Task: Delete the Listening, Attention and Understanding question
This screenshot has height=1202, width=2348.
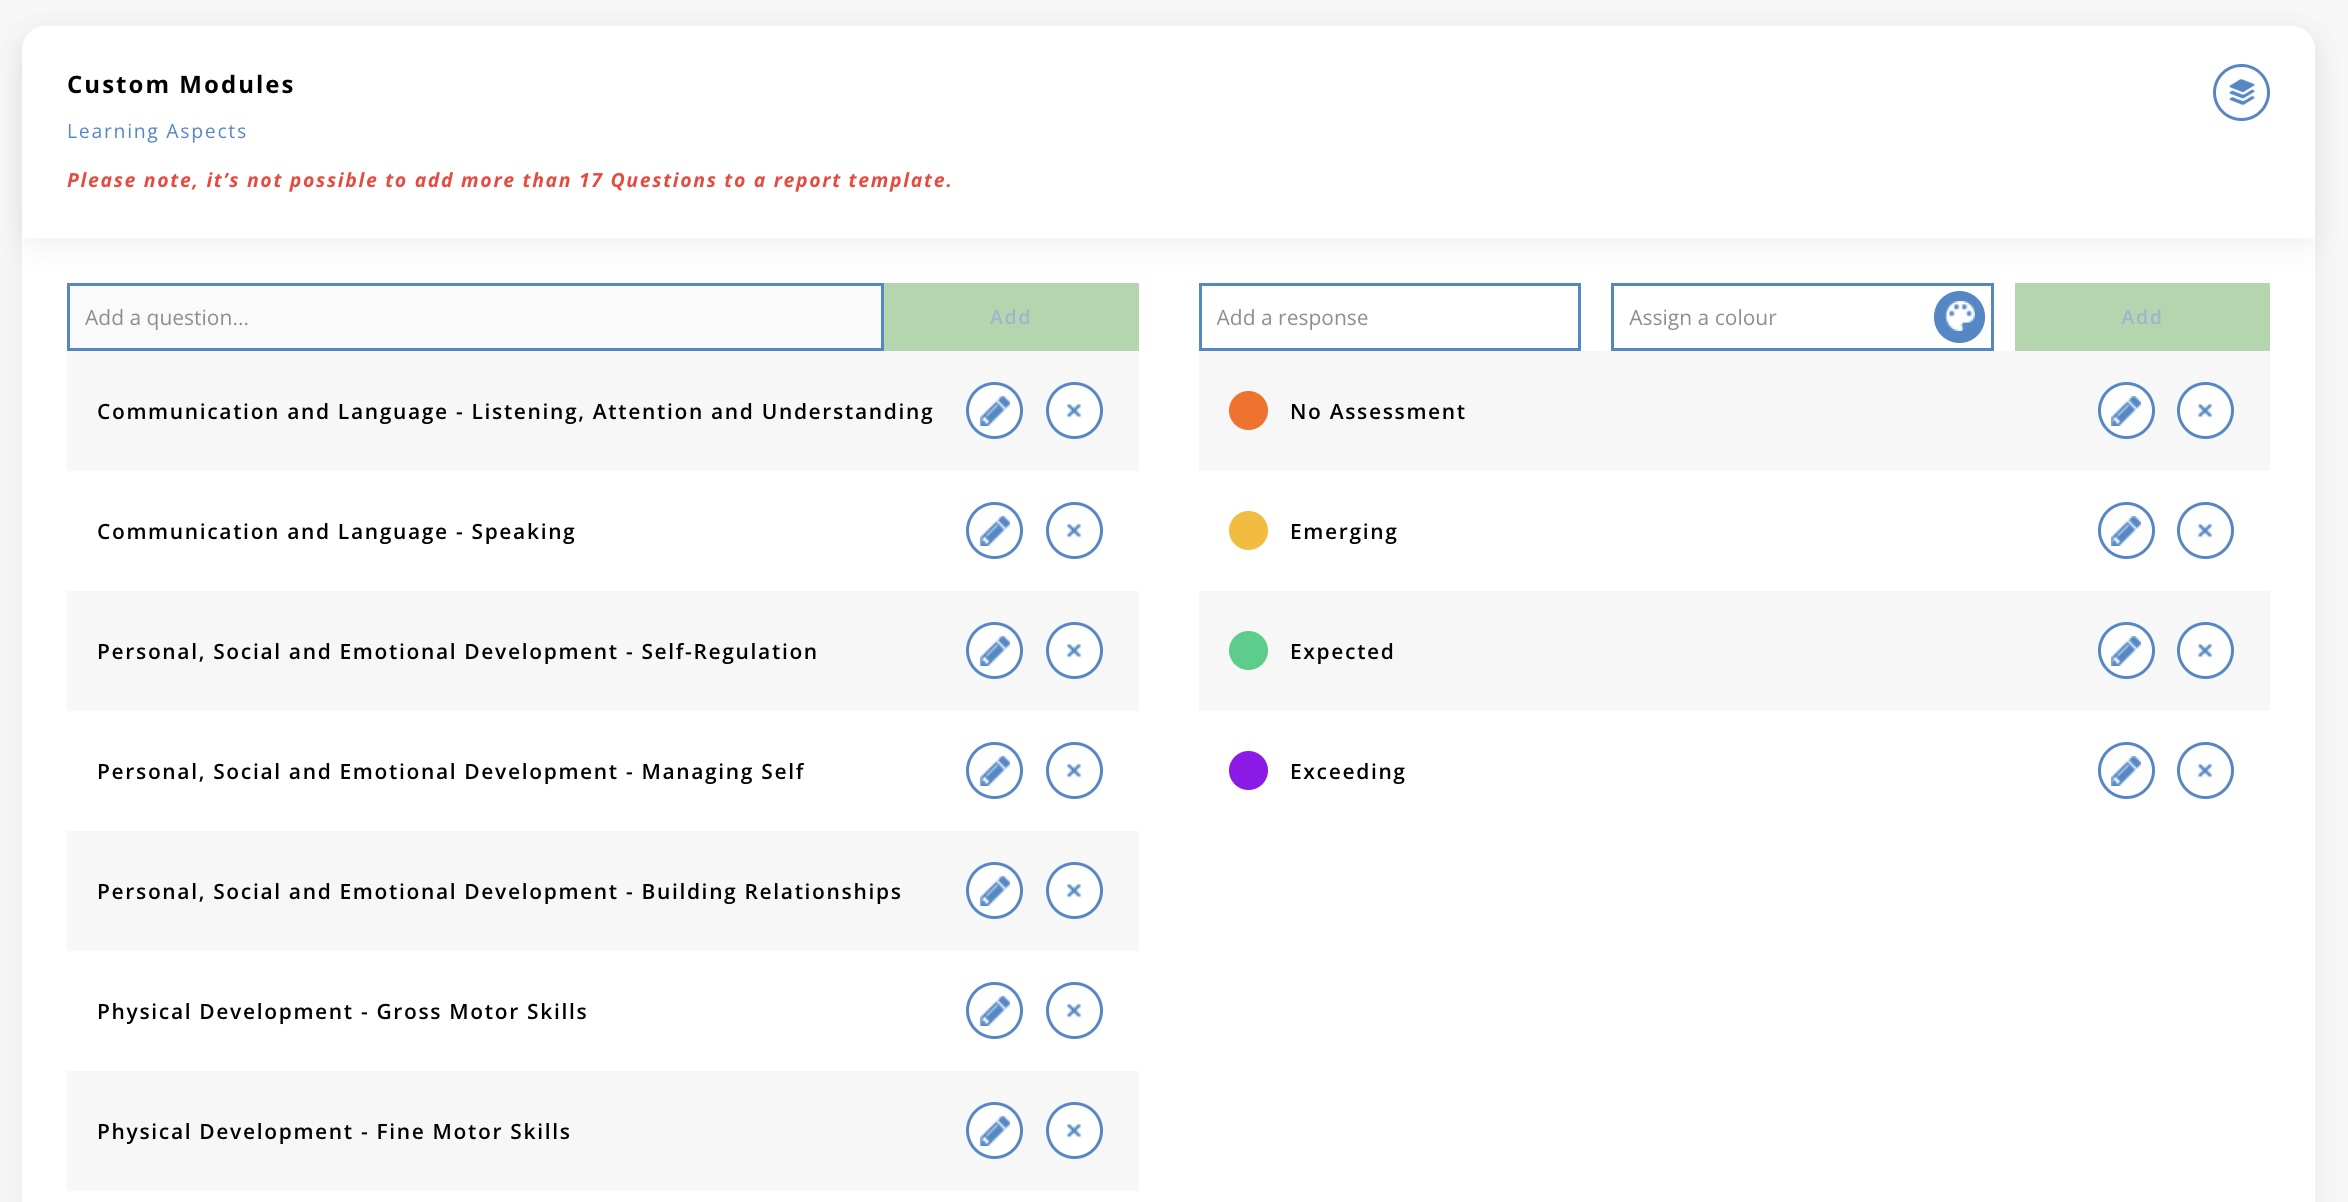Action: (x=1074, y=411)
